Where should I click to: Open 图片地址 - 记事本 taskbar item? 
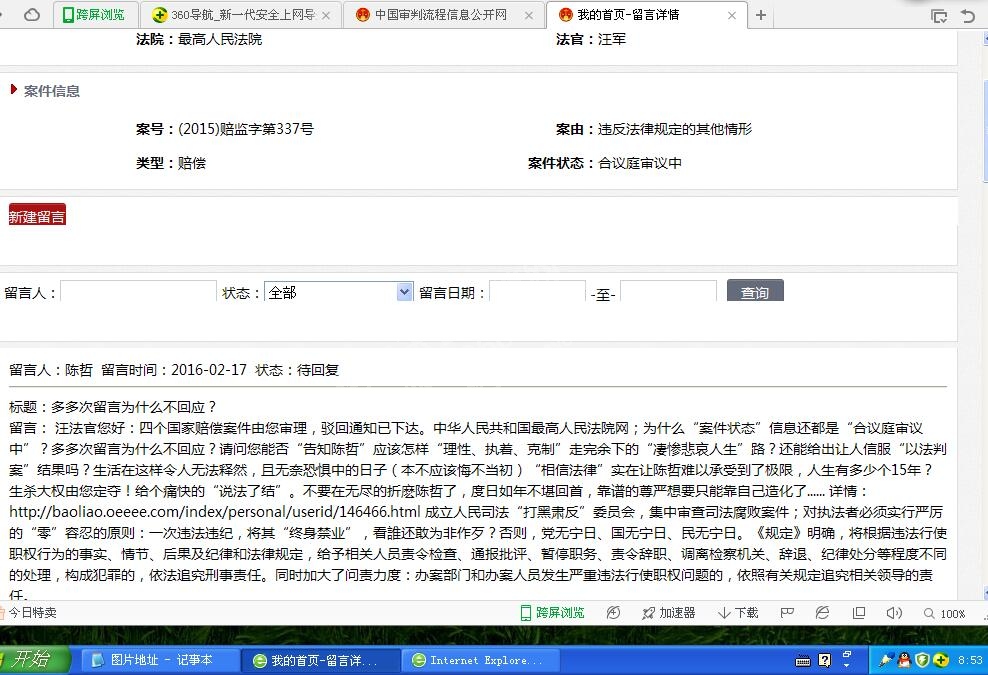[161, 660]
